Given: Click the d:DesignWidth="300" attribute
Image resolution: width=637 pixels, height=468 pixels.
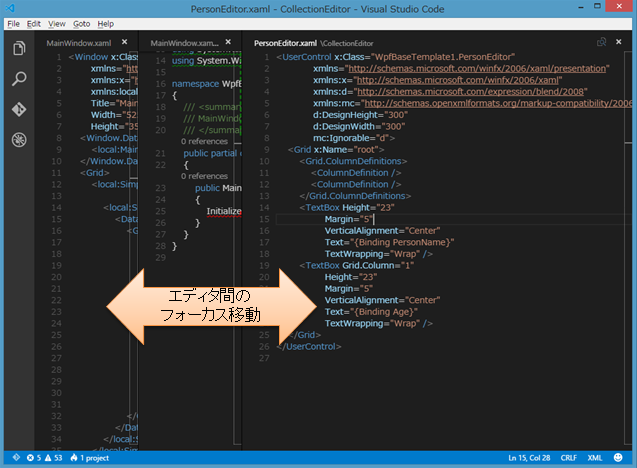Looking at the screenshot, I should [x=359, y=127].
